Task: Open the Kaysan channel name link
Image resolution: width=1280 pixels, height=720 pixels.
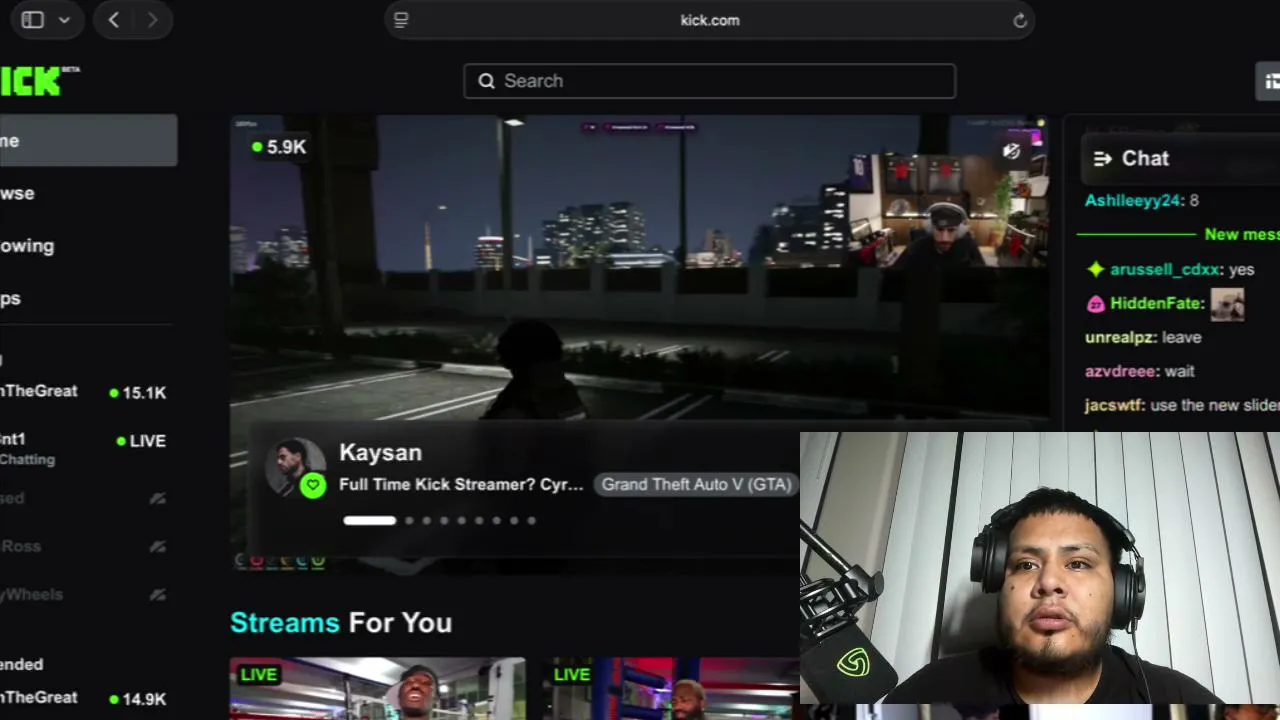Action: point(380,452)
